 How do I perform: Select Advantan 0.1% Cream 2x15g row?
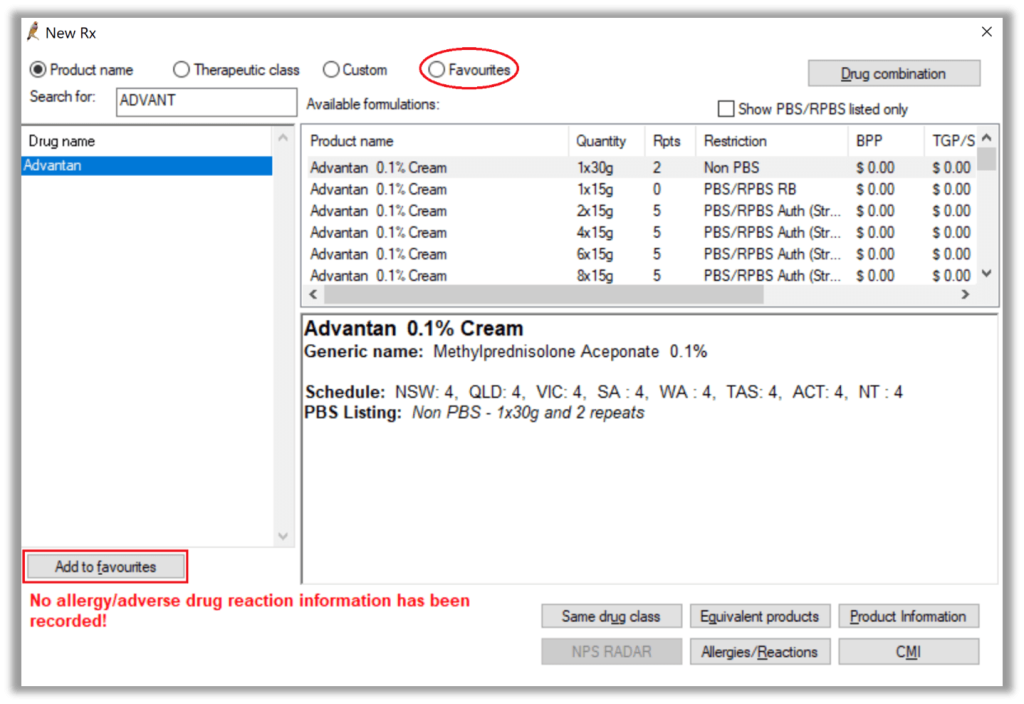[x=641, y=210]
